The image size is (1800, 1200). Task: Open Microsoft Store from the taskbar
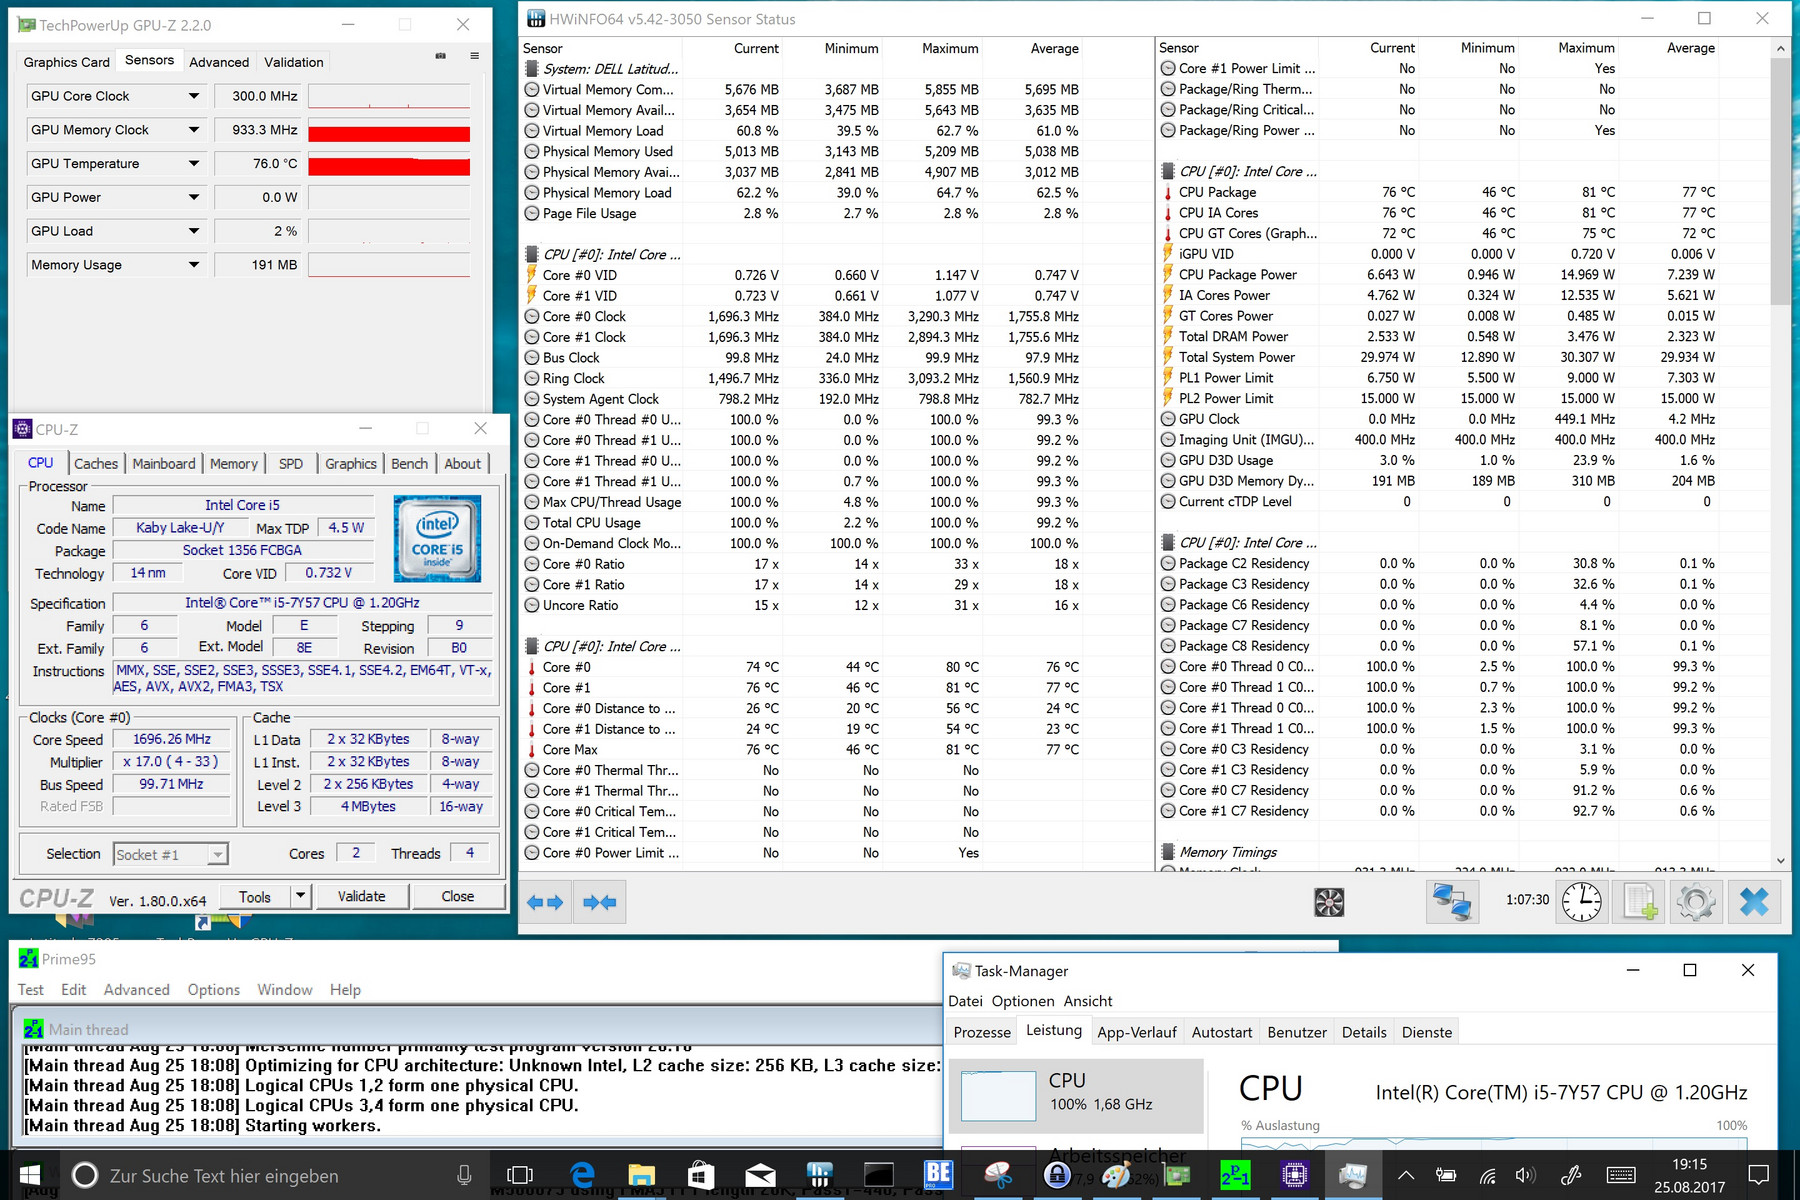tap(701, 1175)
